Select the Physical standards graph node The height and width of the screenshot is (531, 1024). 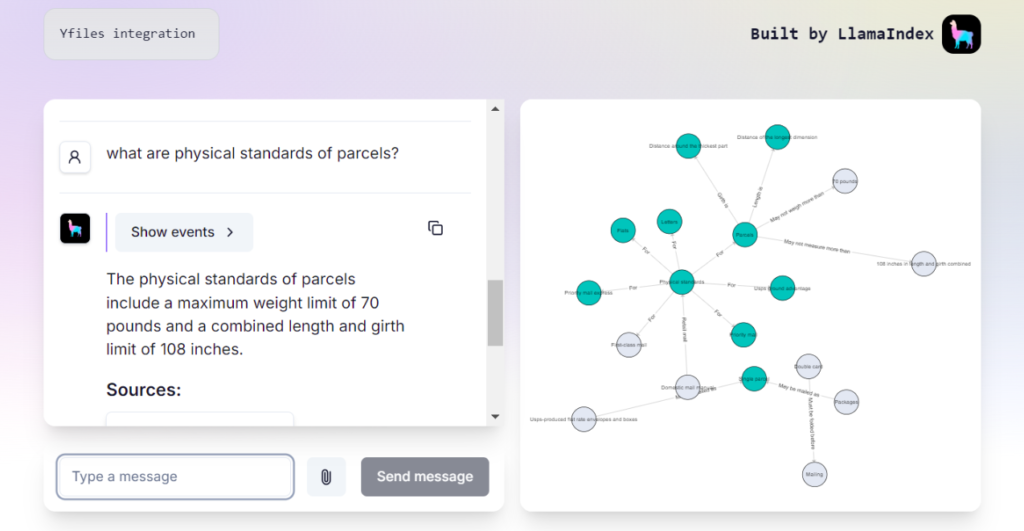tap(682, 282)
